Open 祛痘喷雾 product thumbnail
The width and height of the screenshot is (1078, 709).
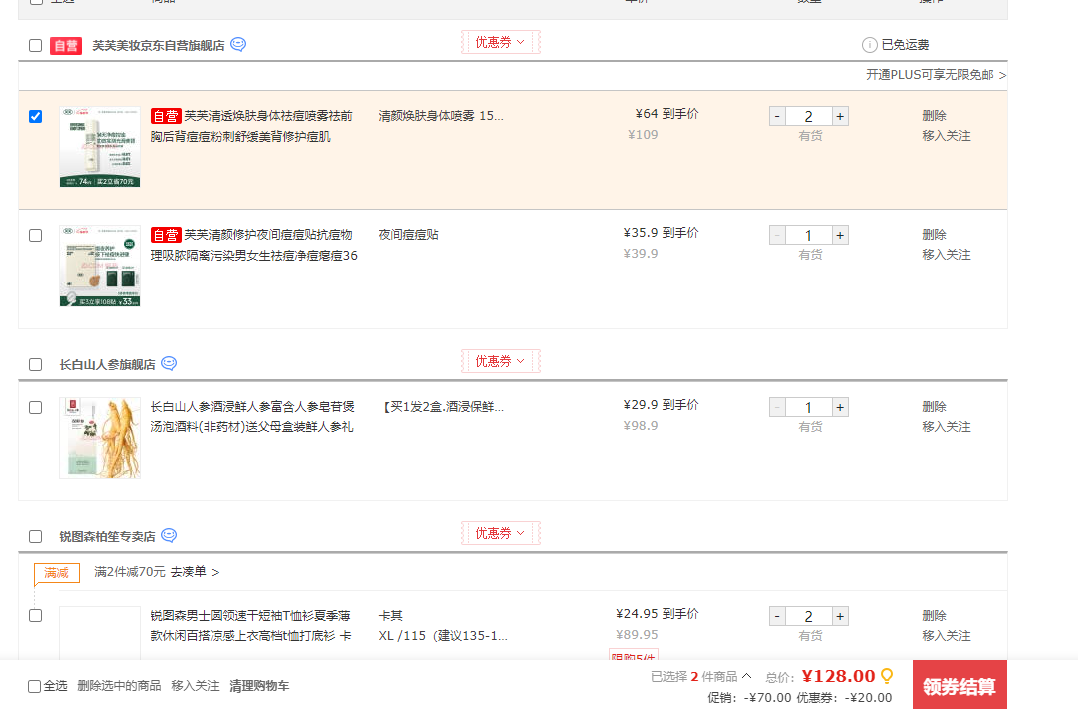pyautogui.click(x=100, y=146)
